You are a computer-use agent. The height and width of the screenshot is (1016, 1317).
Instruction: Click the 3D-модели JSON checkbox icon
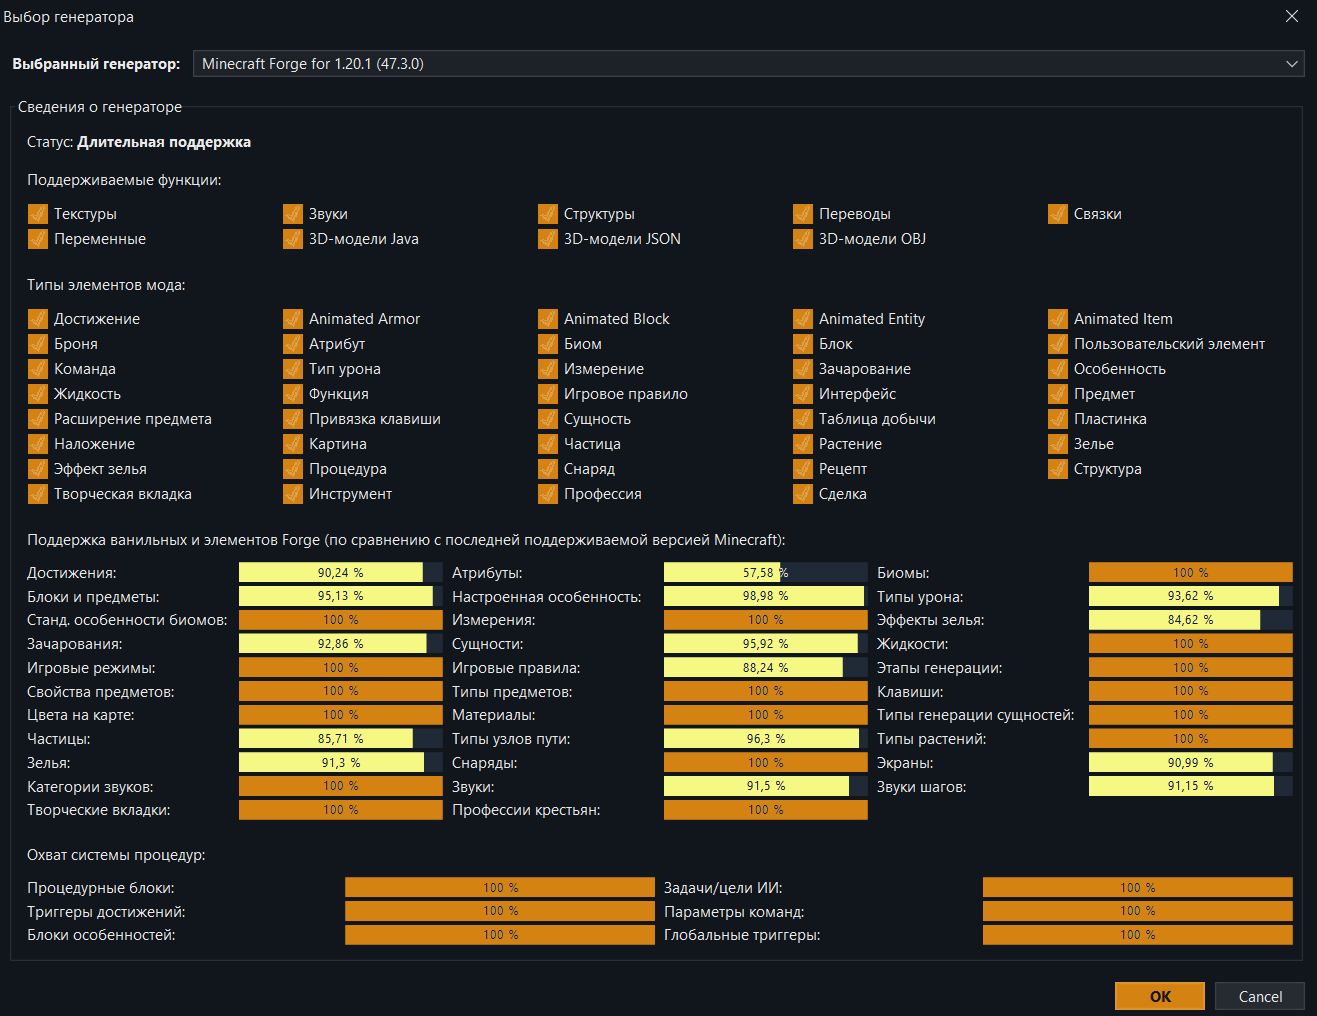(548, 239)
